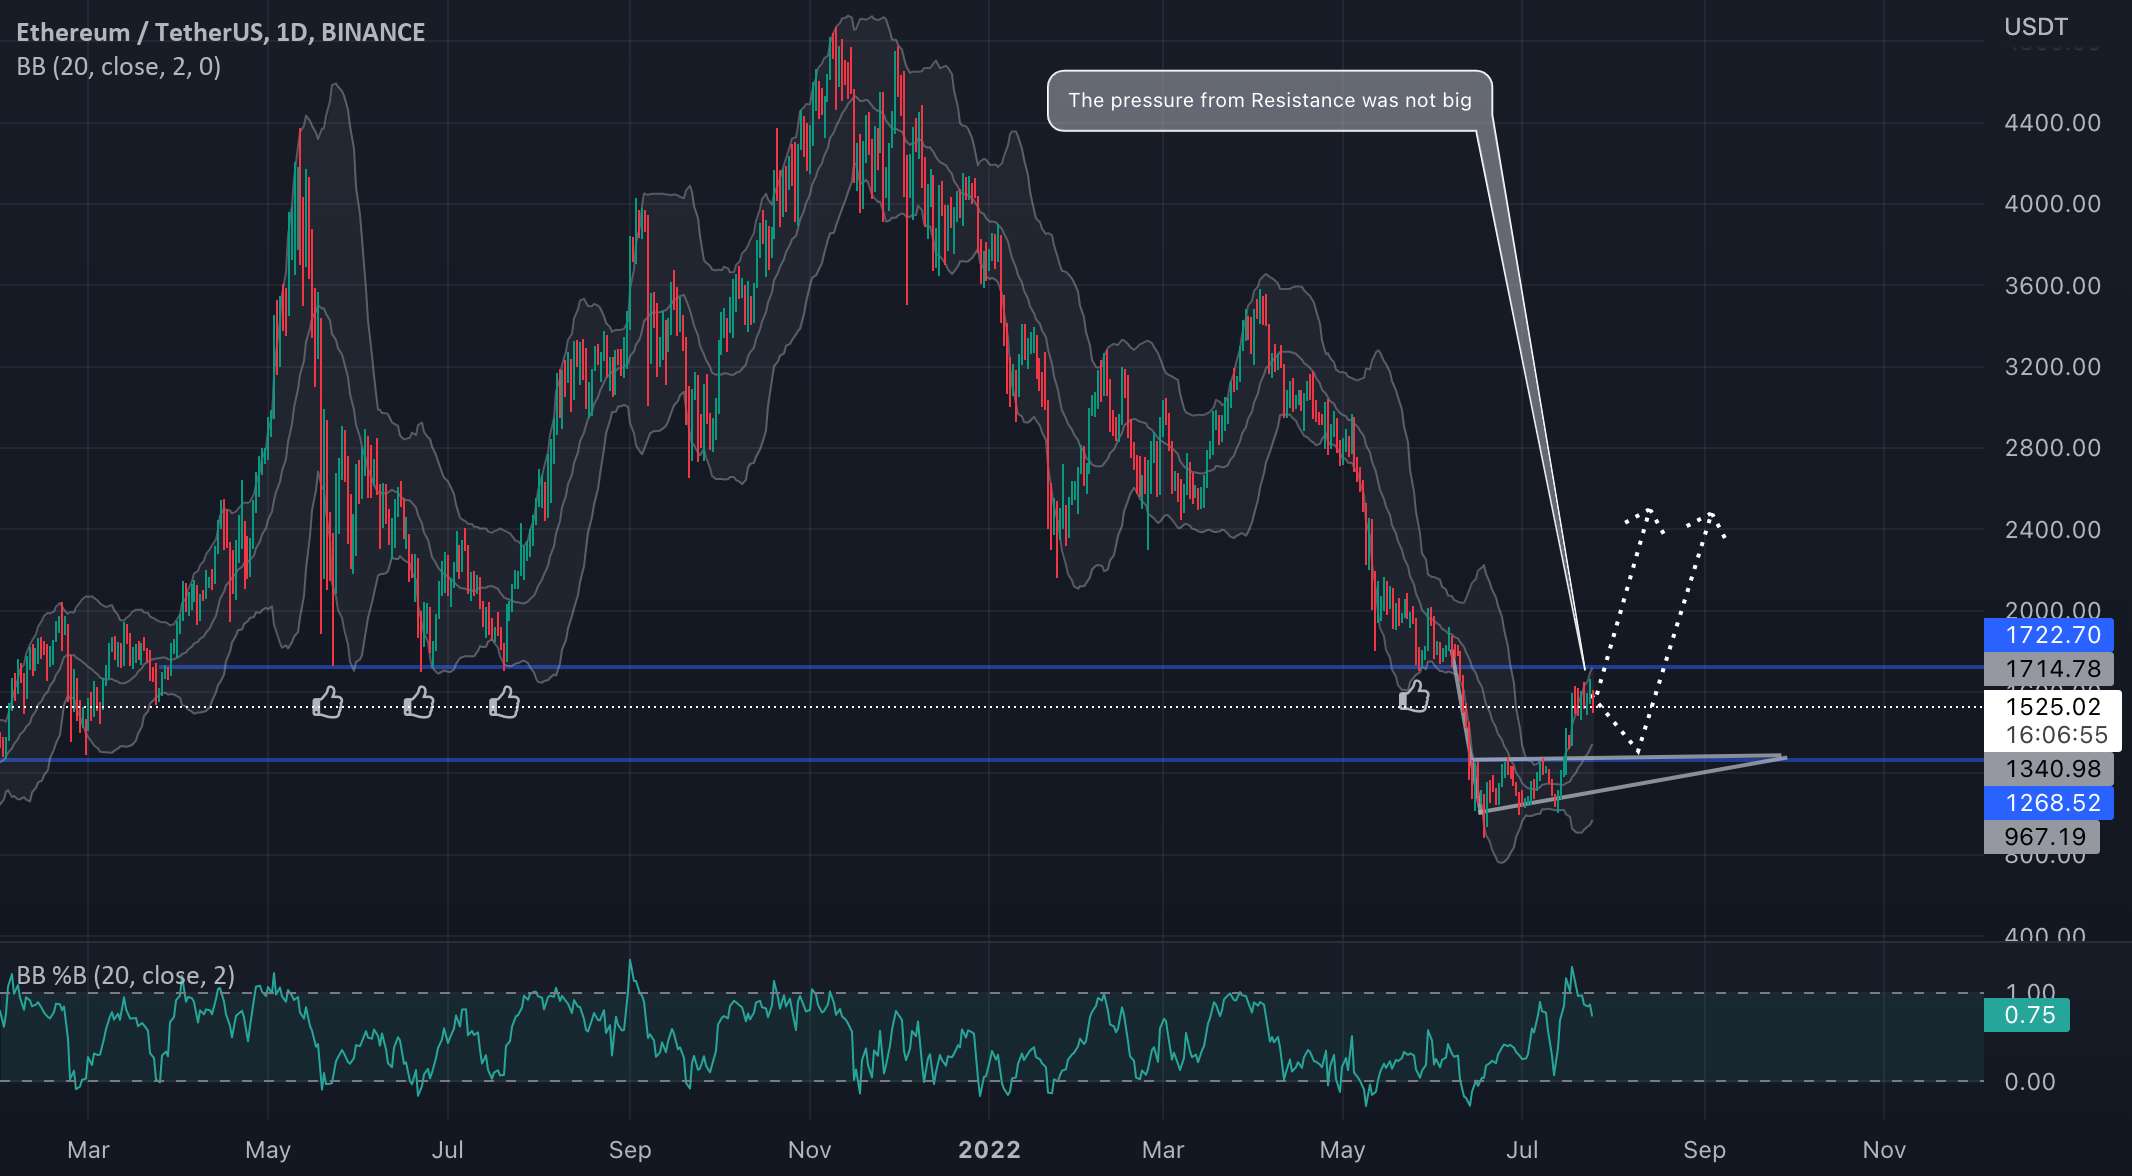Image resolution: width=2132 pixels, height=1176 pixels.
Task: Click the 2022 year label on time axis
Action: [989, 1150]
